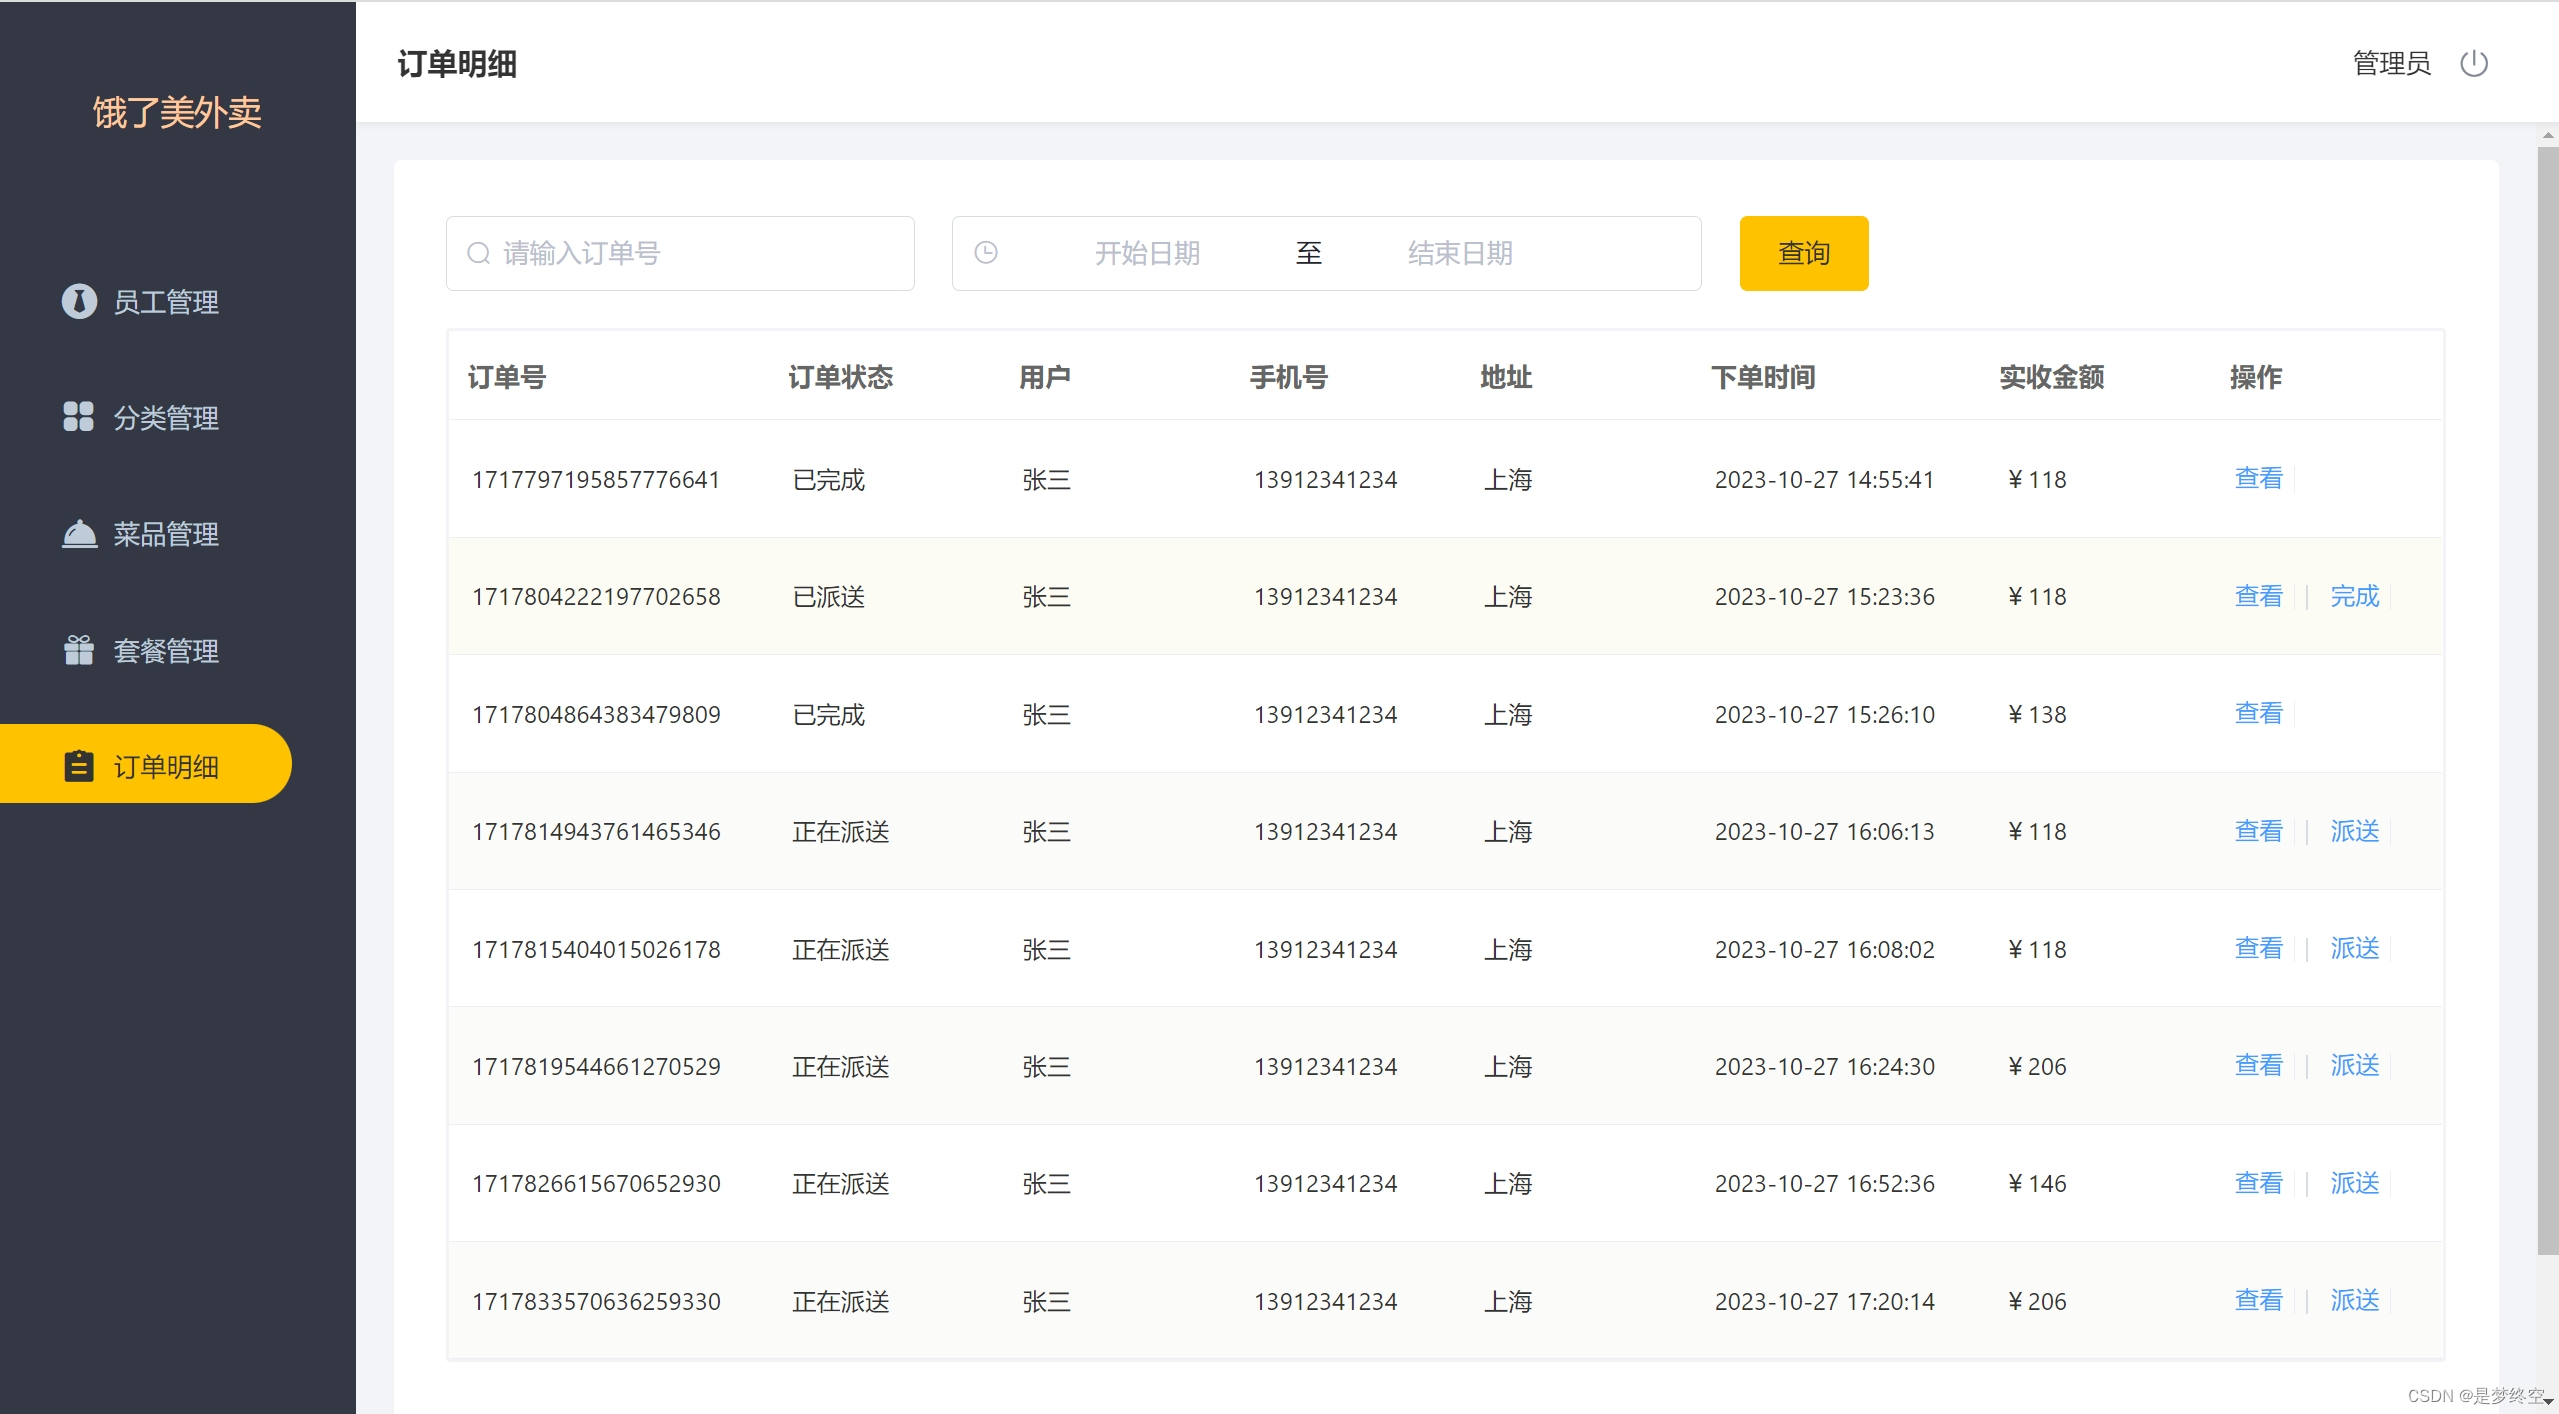
Task: Click the 手机号 column header
Action: pos(1289,377)
